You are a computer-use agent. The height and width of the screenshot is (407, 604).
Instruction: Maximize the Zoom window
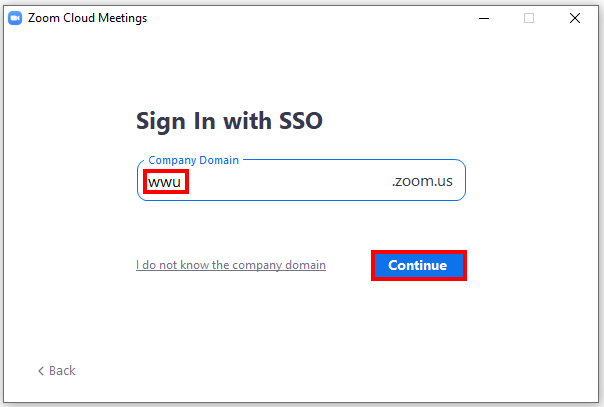[529, 18]
